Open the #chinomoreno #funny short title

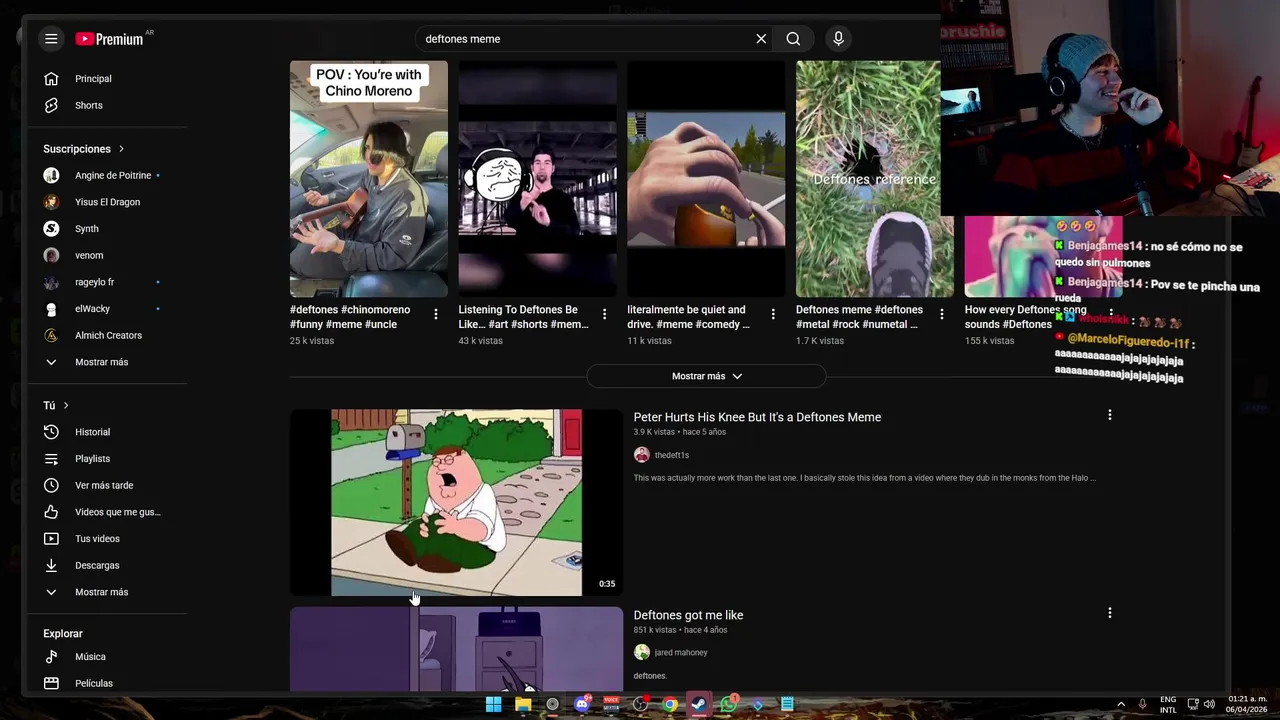(x=350, y=317)
